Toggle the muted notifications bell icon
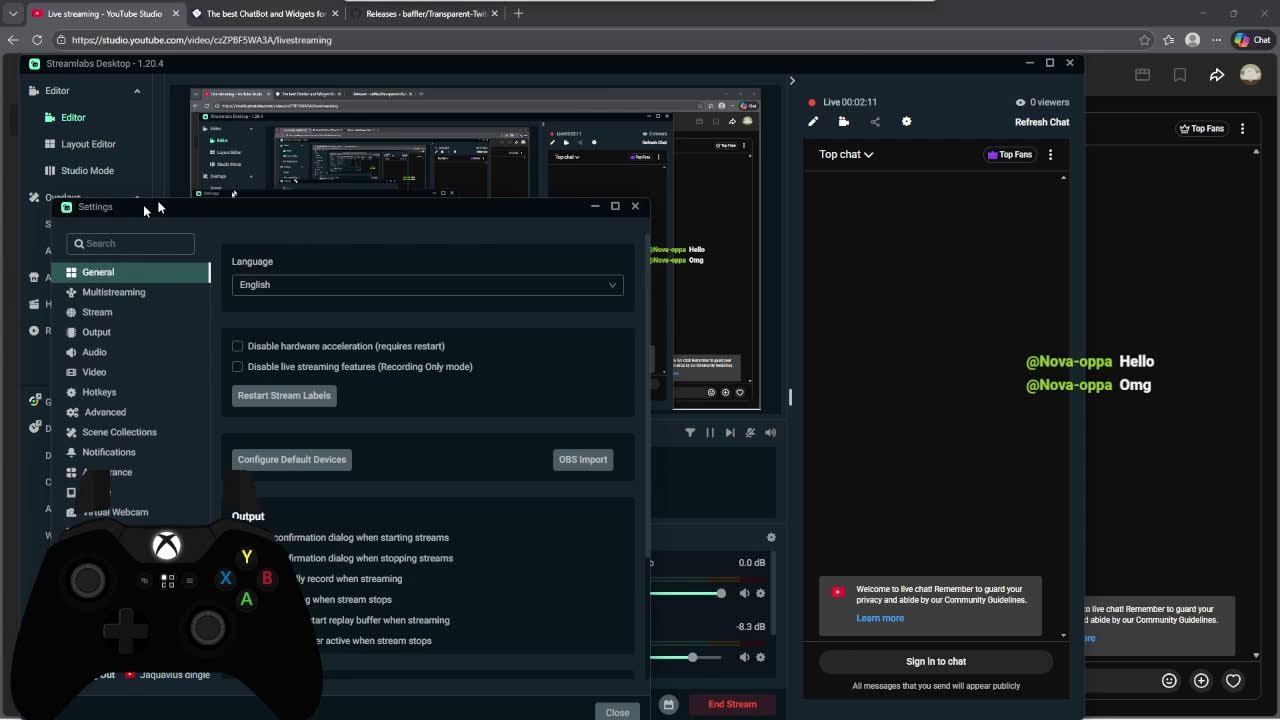The image size is (1280, 720). (x=750, y=433)
